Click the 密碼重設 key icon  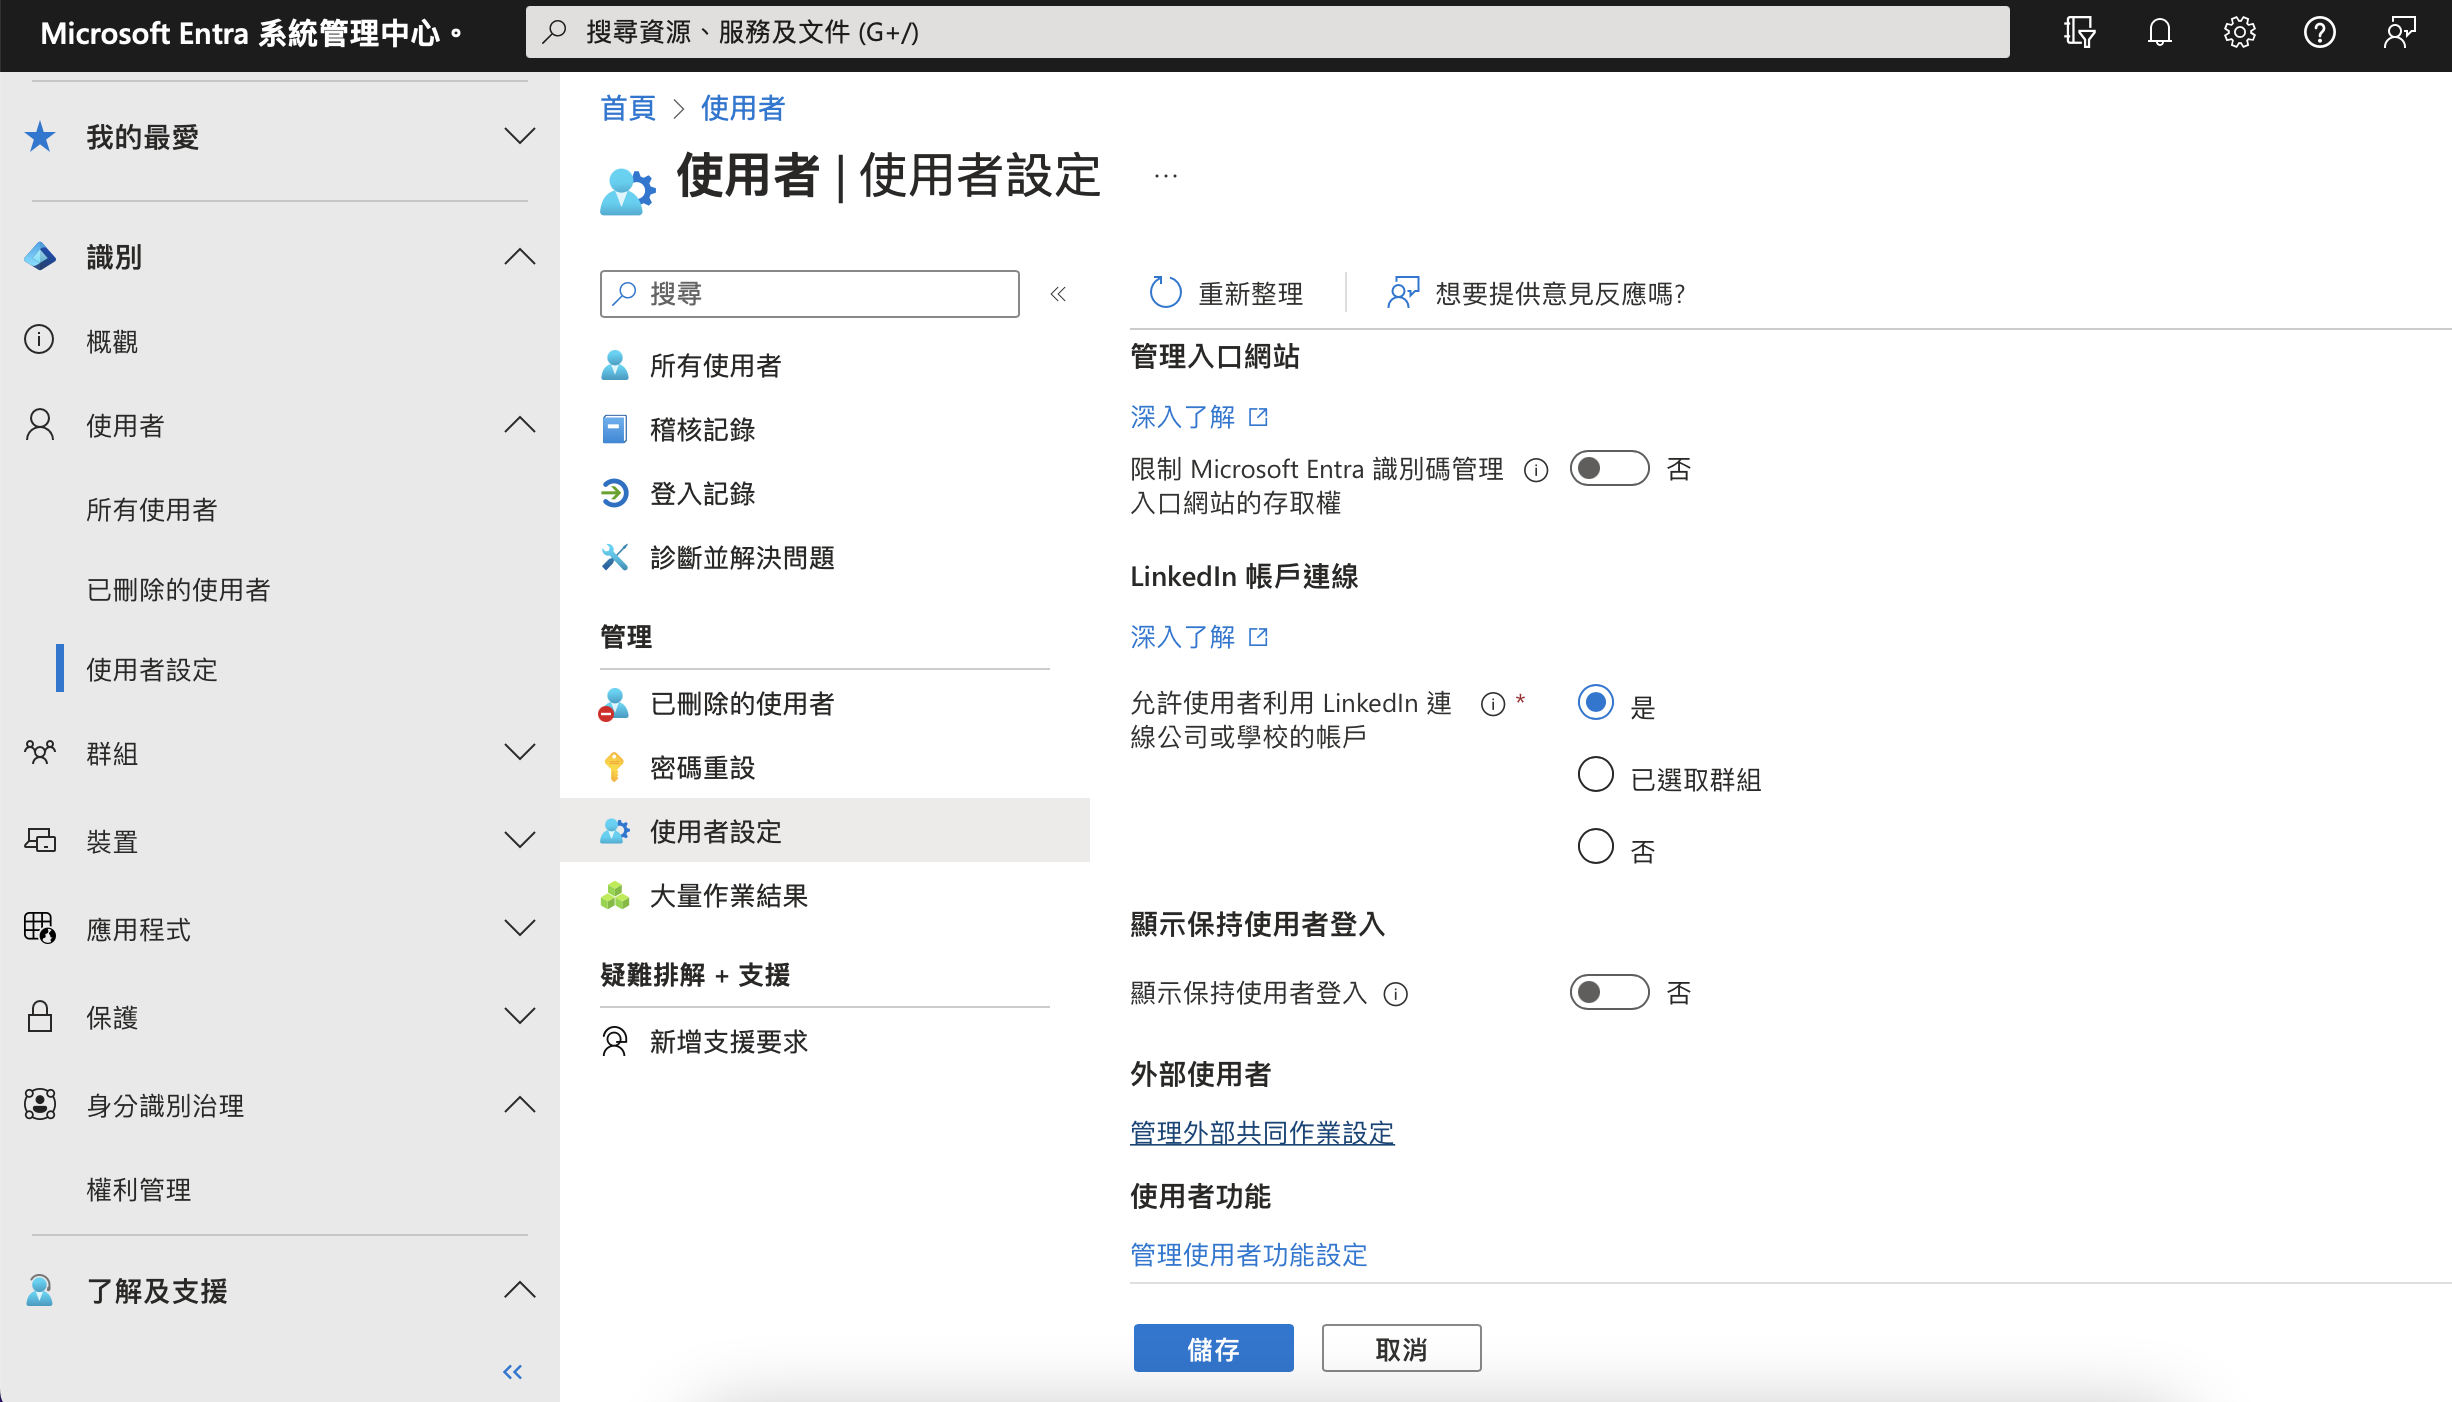click(x=614, y=767)
